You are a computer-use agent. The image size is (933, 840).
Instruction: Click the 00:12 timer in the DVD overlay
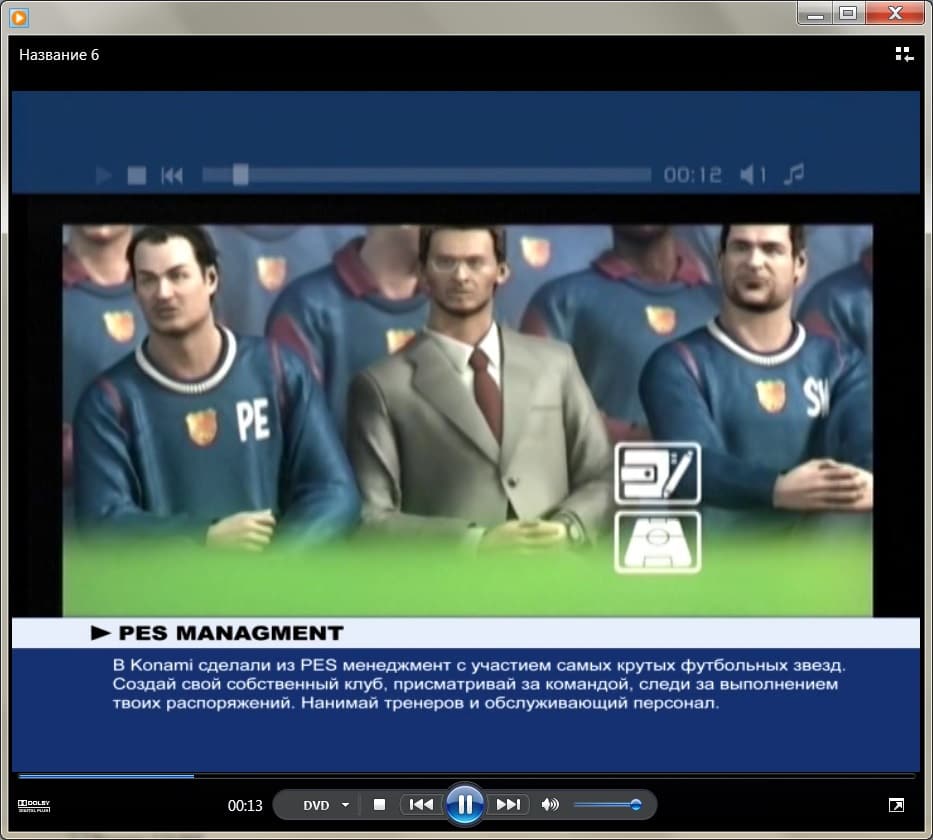693,175
